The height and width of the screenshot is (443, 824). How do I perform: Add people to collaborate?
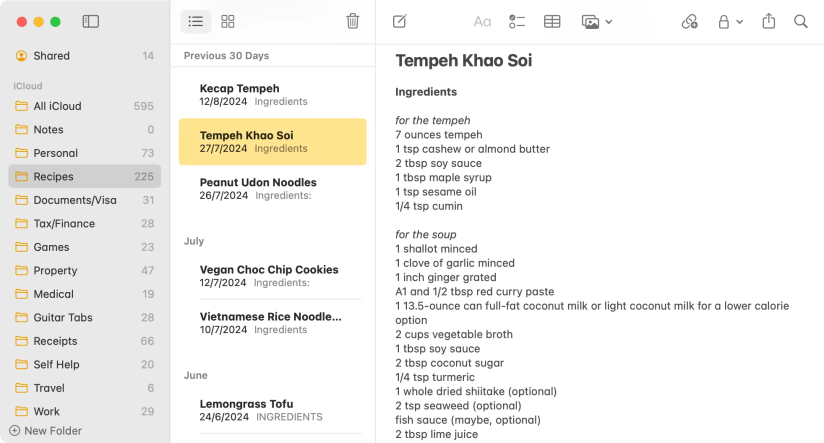click(689, 21)
